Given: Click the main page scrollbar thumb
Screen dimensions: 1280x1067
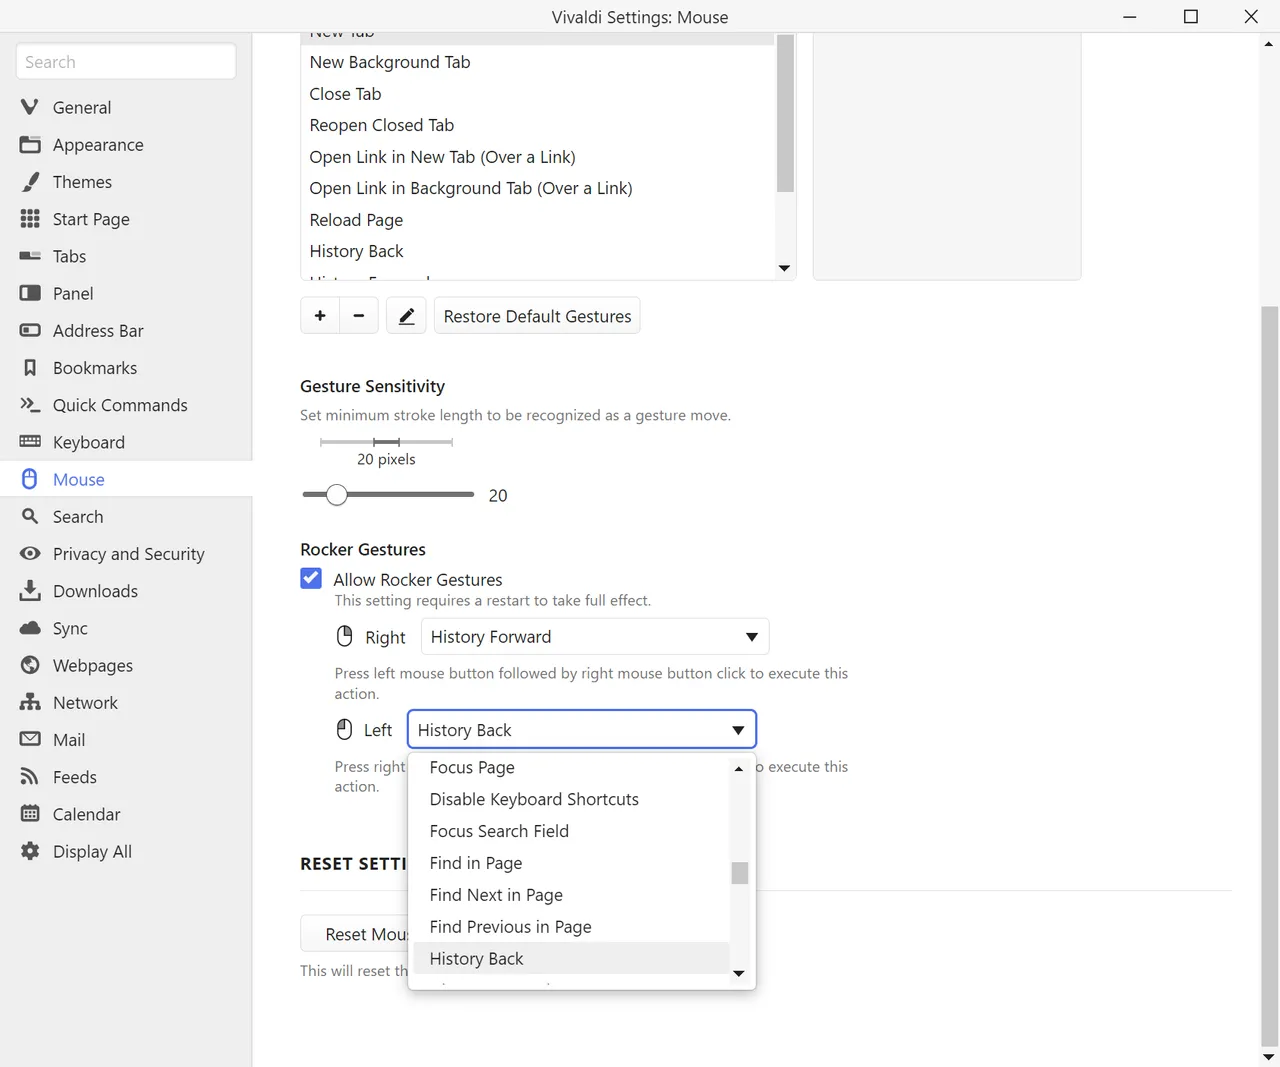Looking at the screenshot, I should click(x=1269, y=675).
